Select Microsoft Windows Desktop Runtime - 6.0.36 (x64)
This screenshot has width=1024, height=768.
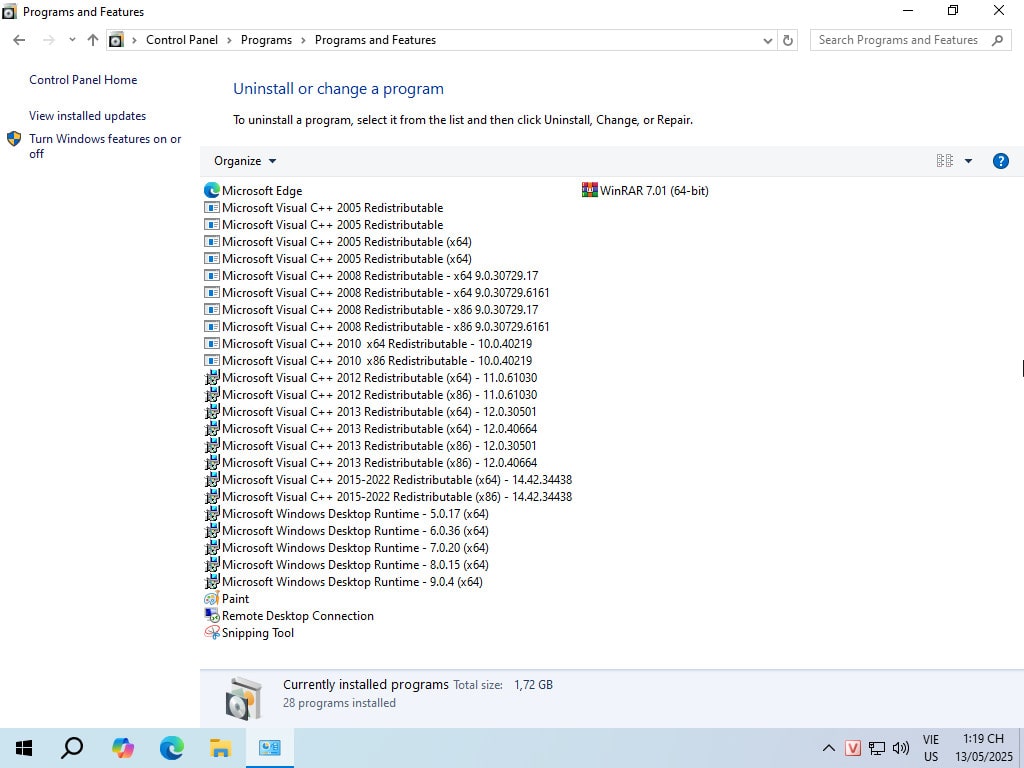click(x=347, y=531)
